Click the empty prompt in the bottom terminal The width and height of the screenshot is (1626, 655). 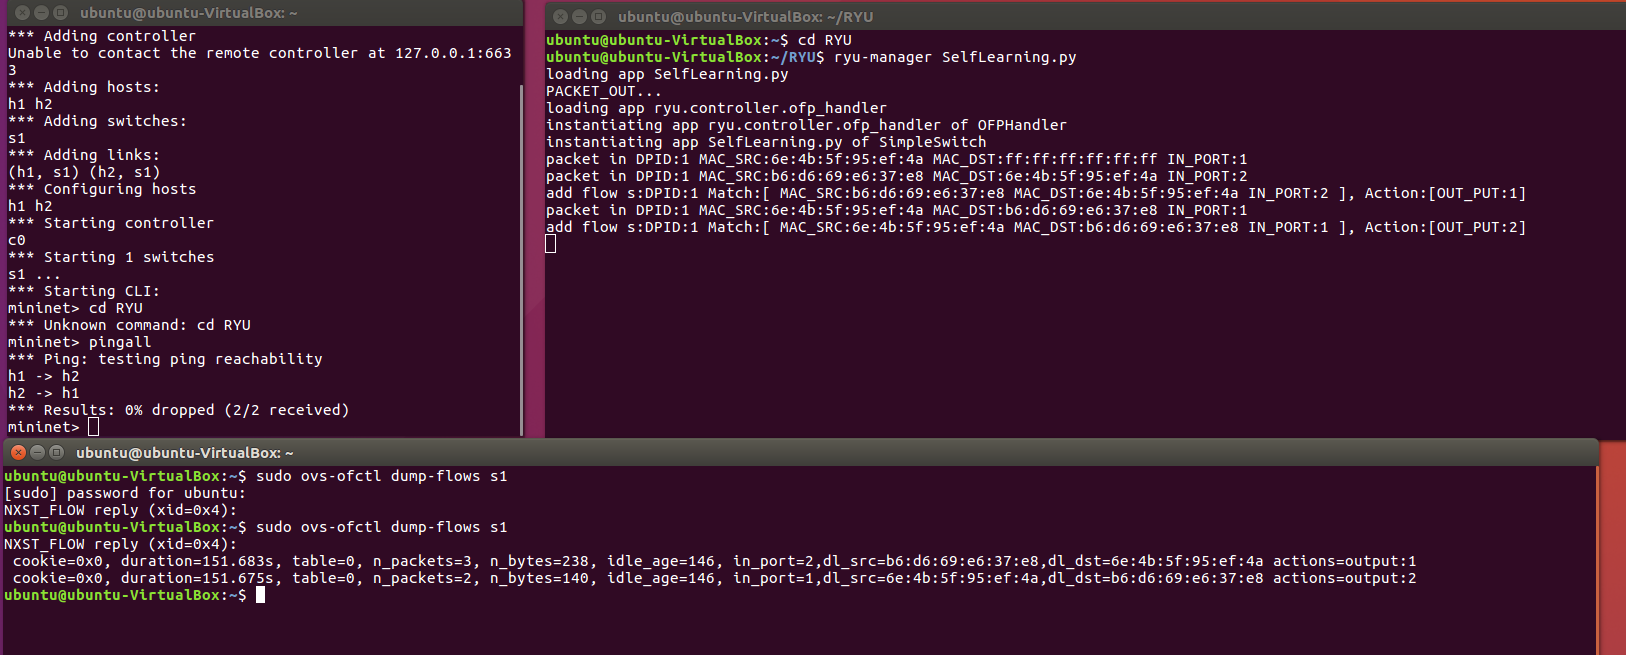click(x=261, y=595)
